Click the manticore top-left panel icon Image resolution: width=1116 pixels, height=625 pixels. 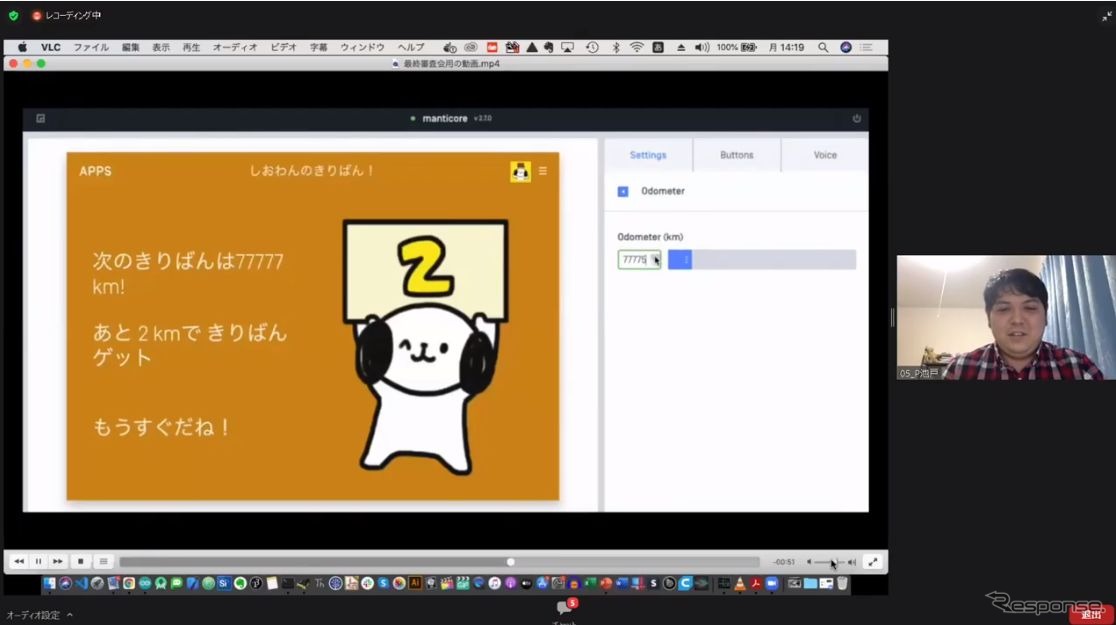point(41,118)
